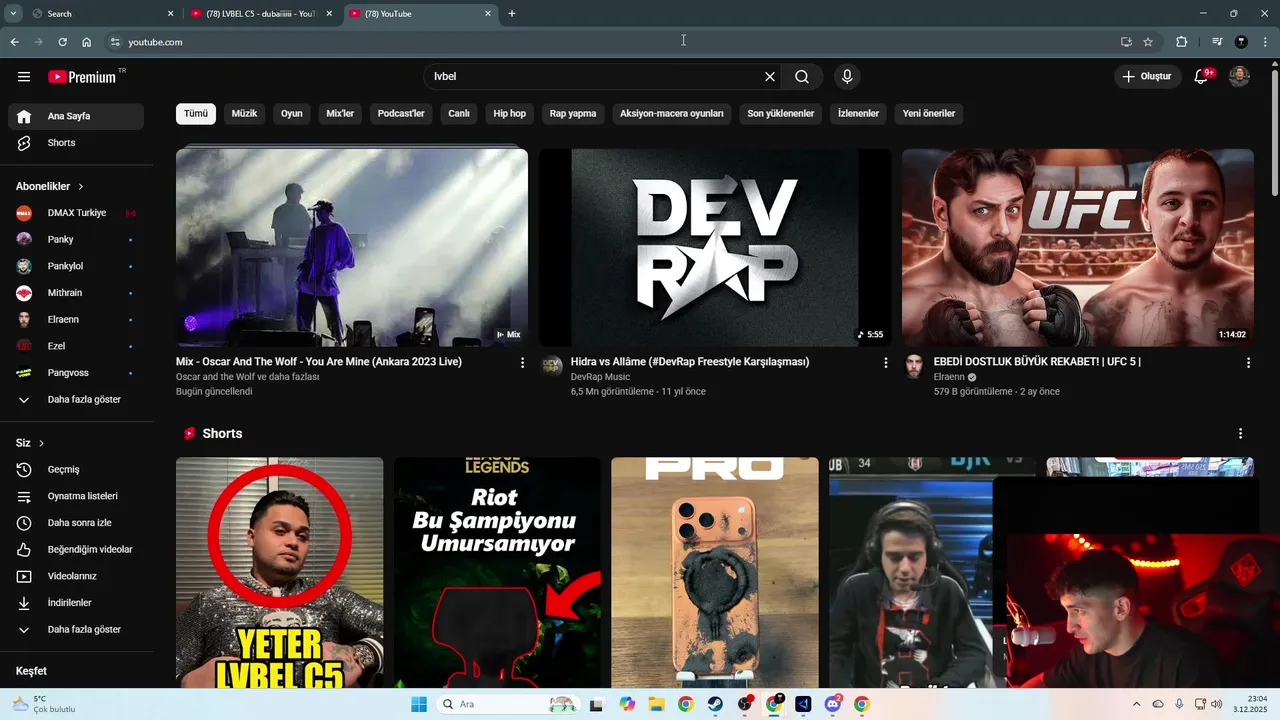The width and height of the screenshot is (1280, 720).
Task: Open the notifications bell
Action: (1202, 77)
